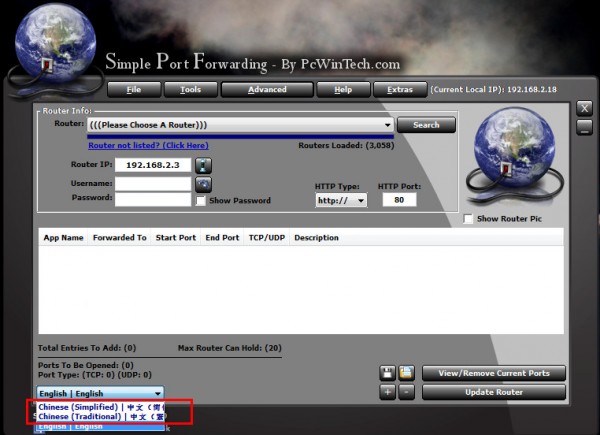
Task: Select Chinese (Traditional) language option
Action: coord(101,417)
